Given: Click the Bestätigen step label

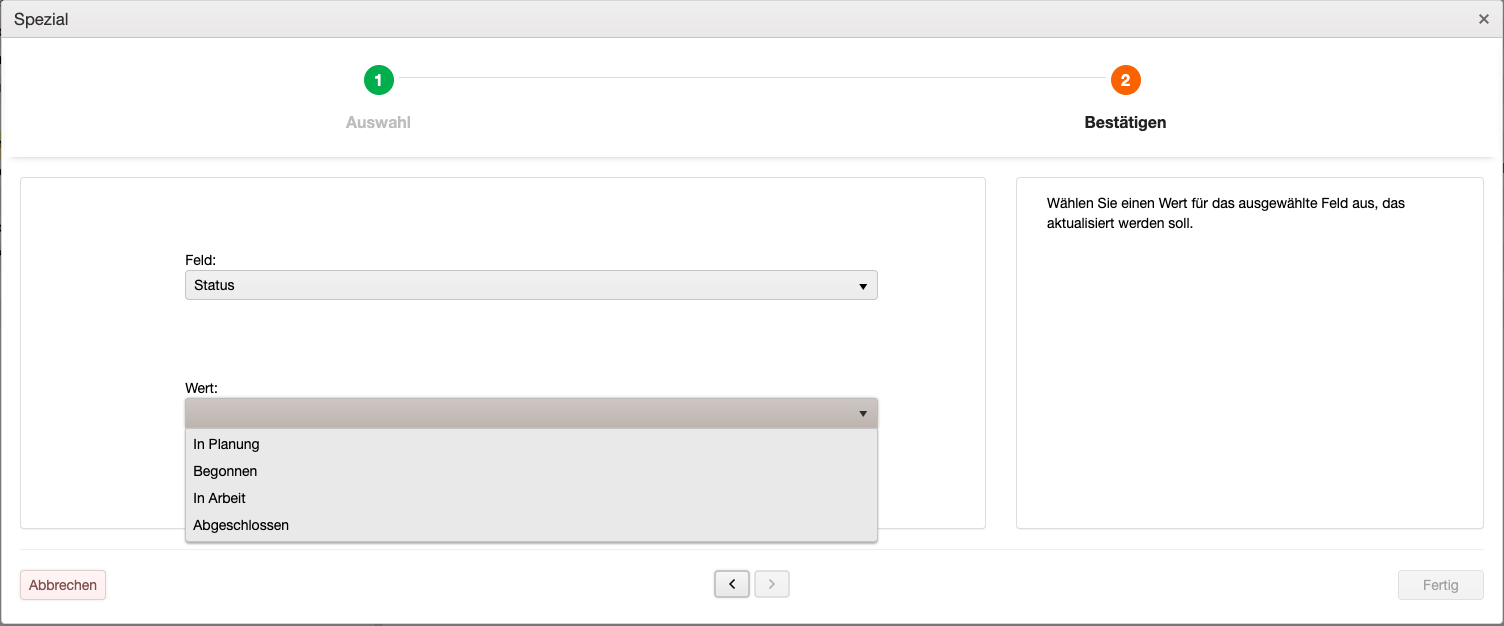Looking at the screenshot, I should coord(1125,122).
